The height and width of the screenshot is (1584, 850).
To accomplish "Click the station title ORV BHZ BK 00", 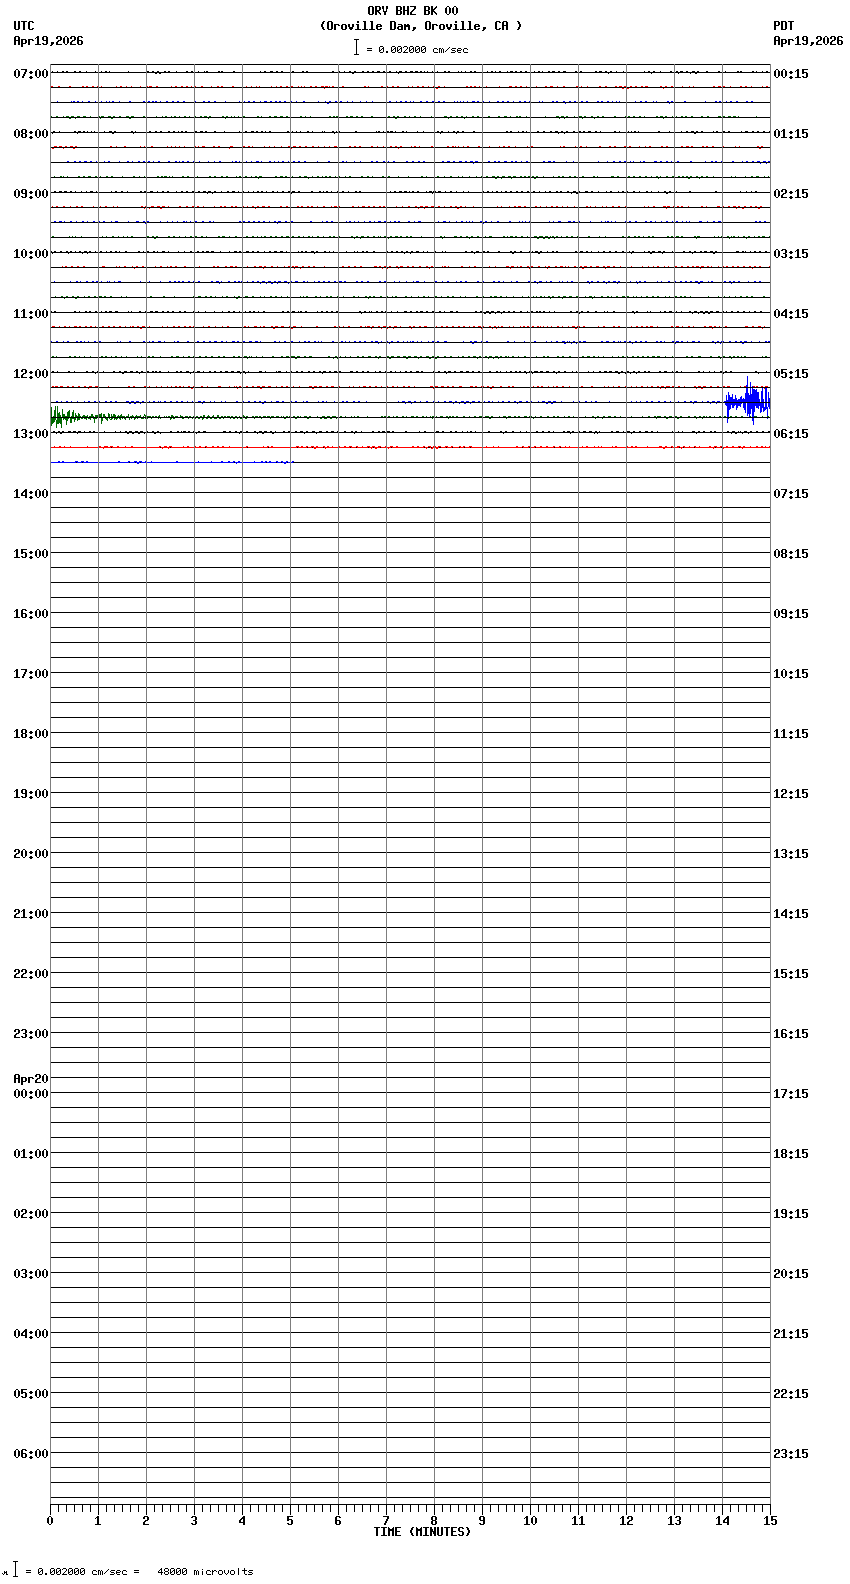I will pyautogui.click(x=413, y=11).
